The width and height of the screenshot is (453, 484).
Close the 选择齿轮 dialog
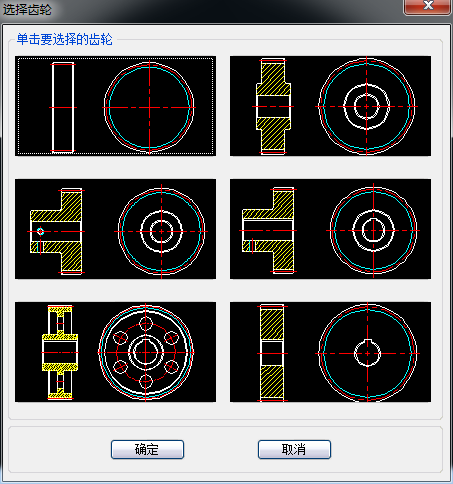[x=427, y=7]
